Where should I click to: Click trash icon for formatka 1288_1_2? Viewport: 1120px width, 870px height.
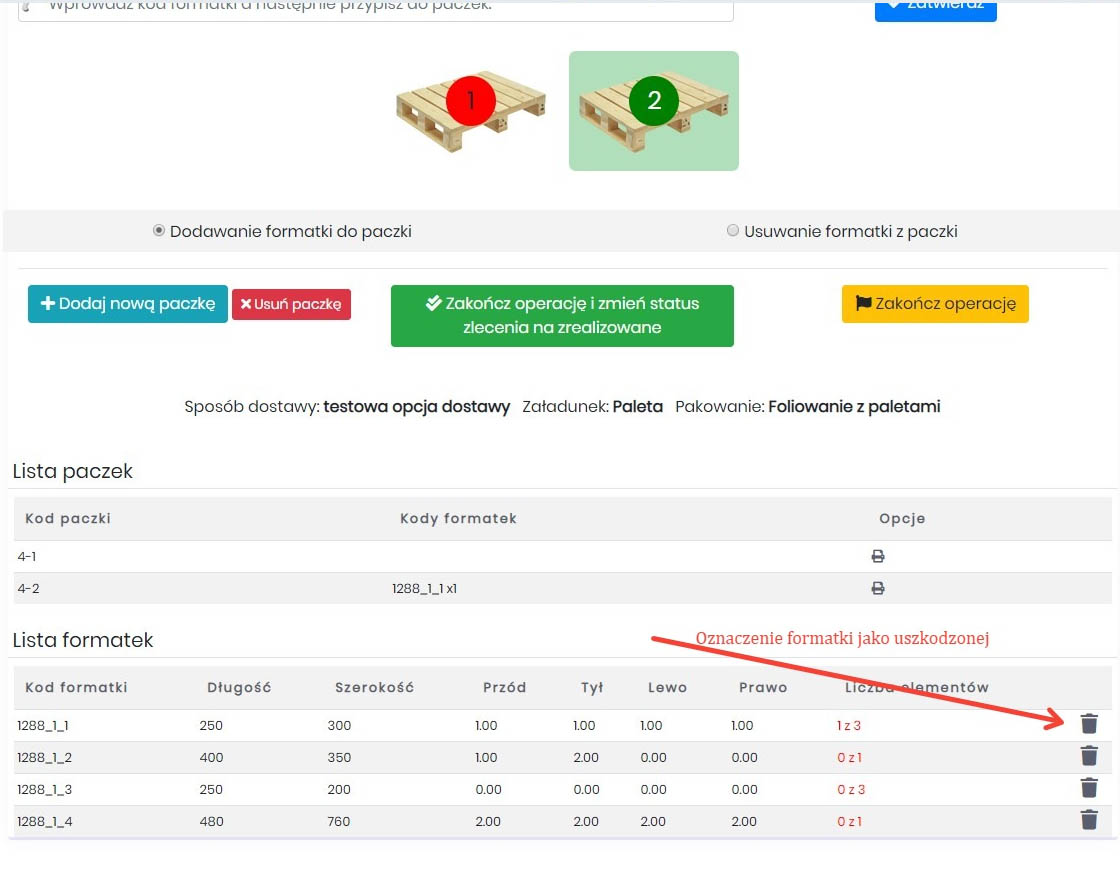pos(1089,756)
